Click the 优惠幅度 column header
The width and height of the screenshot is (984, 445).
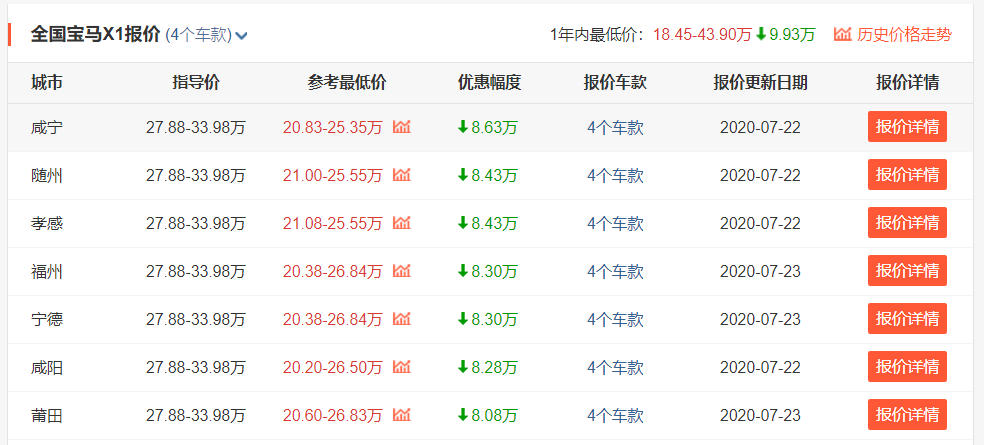click(x=489, y=83)
